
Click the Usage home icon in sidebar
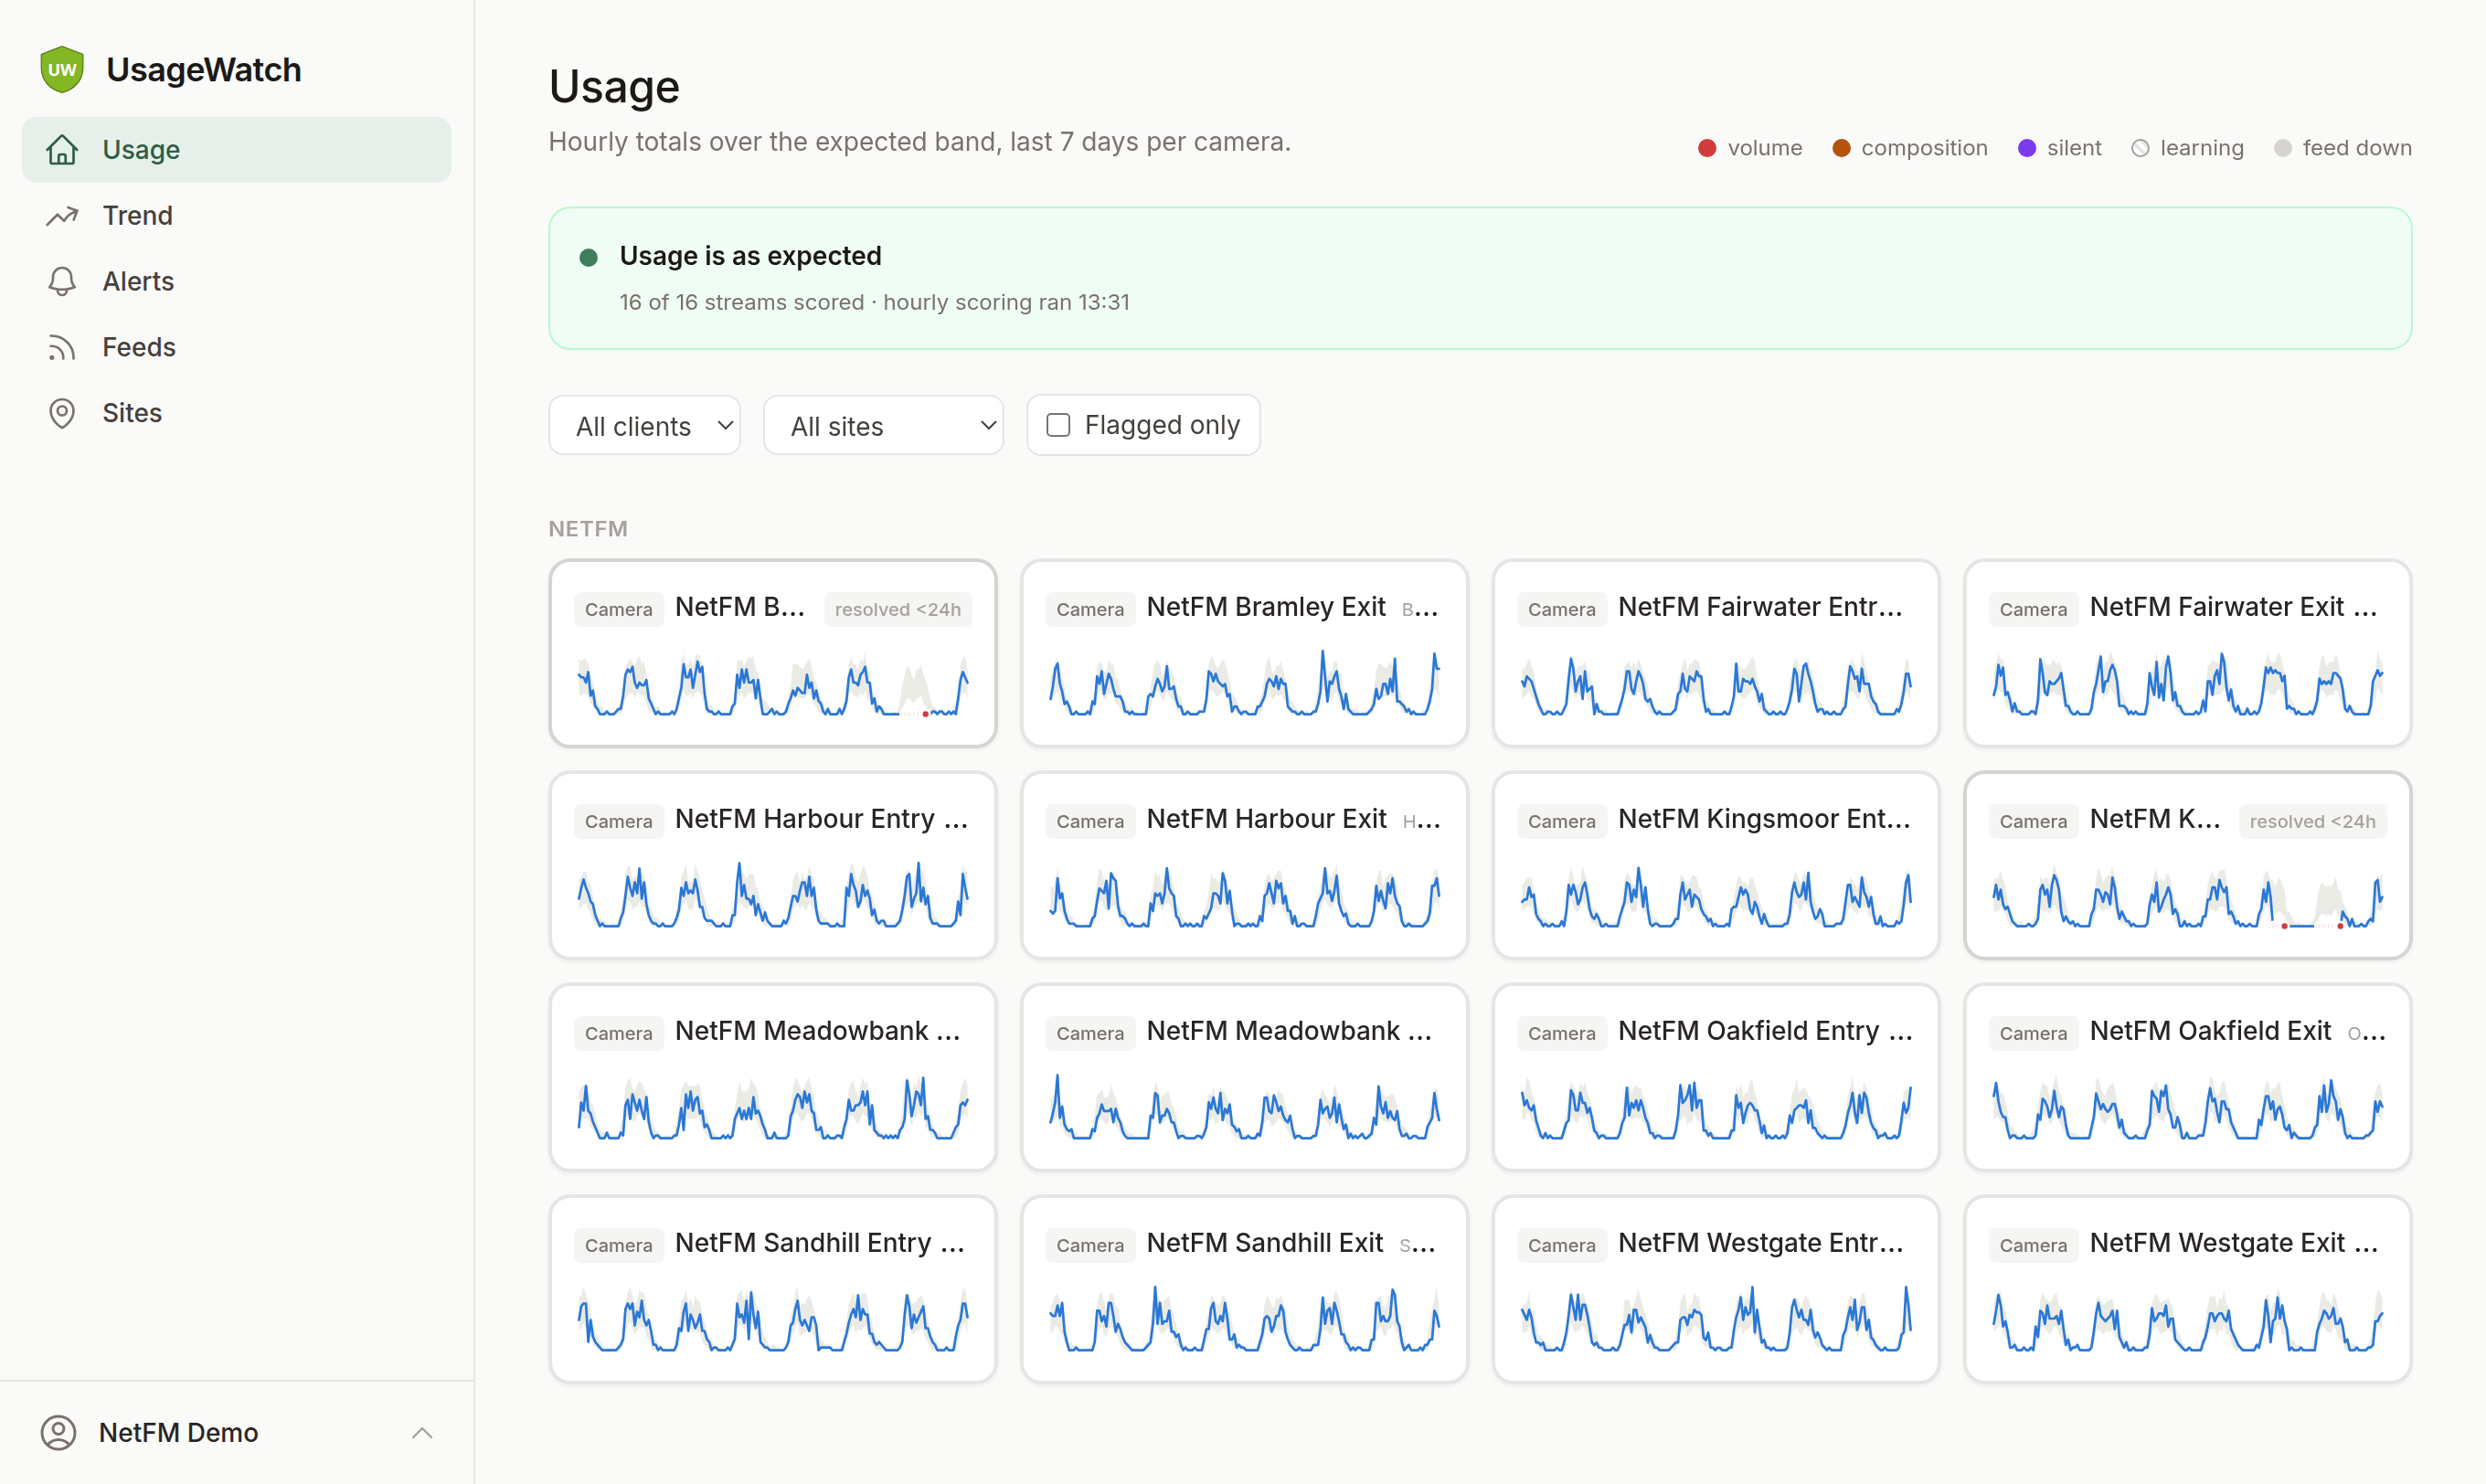[x=62, y=150]
